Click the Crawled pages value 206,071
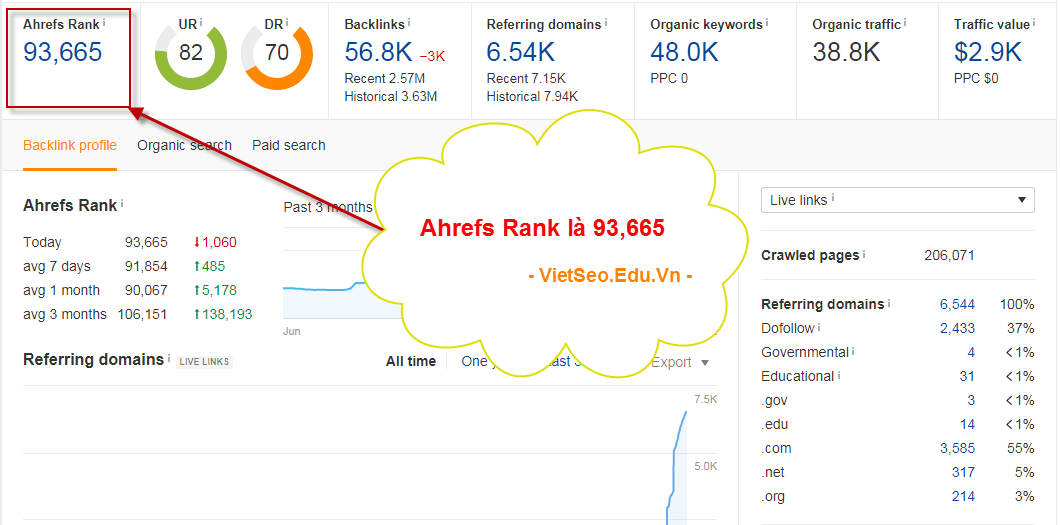Screen dimensions: 1060x525 (949, 255)
